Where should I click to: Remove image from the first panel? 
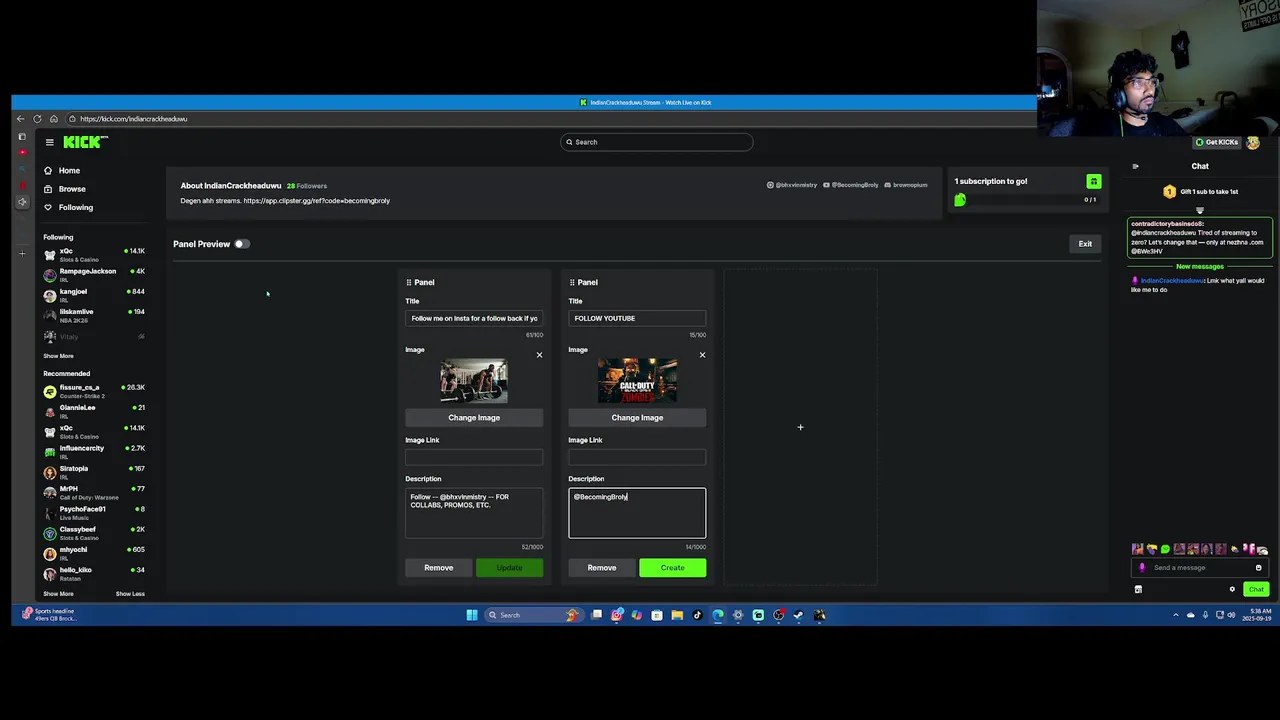tap(539, 355)
